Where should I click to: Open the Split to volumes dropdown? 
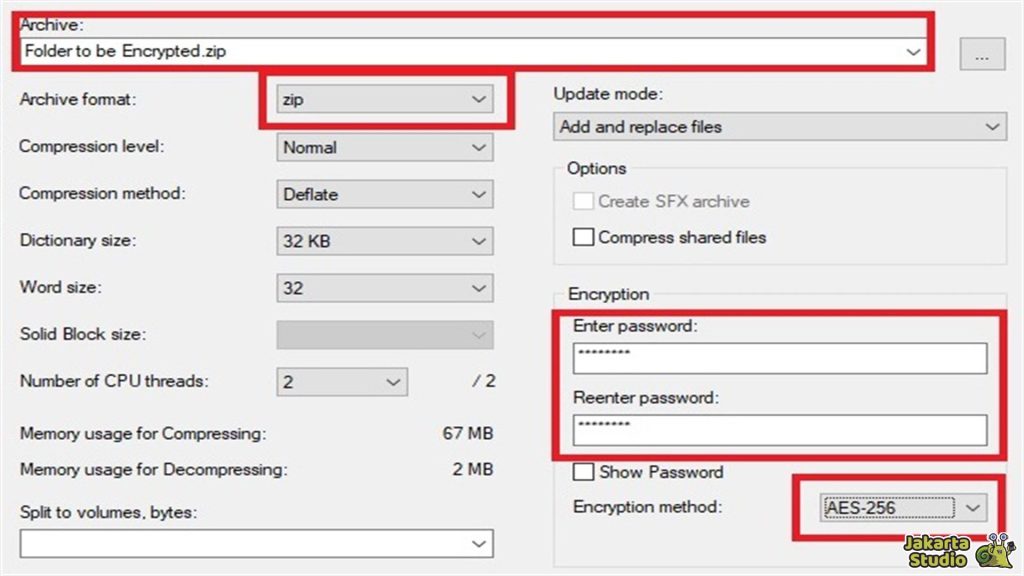[479, 543]
